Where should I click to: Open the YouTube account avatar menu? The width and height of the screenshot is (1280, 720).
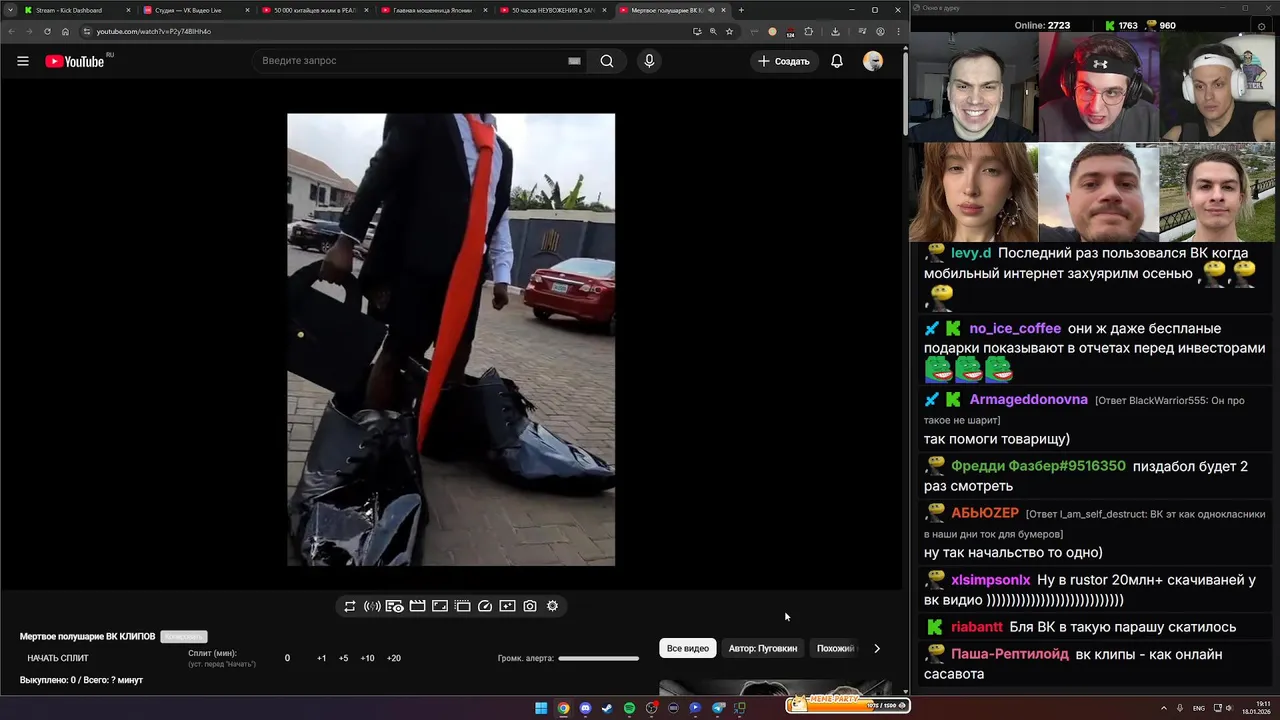click(x=873, y=61)
